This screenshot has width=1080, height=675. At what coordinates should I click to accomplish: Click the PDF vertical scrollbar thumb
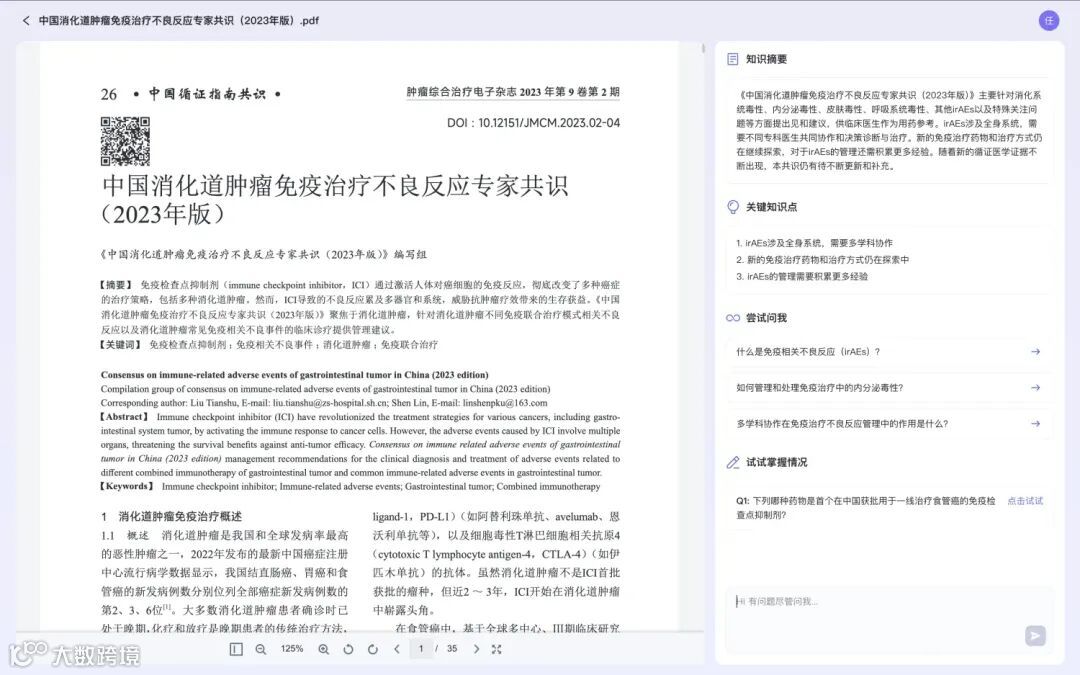tap(703, 48)
